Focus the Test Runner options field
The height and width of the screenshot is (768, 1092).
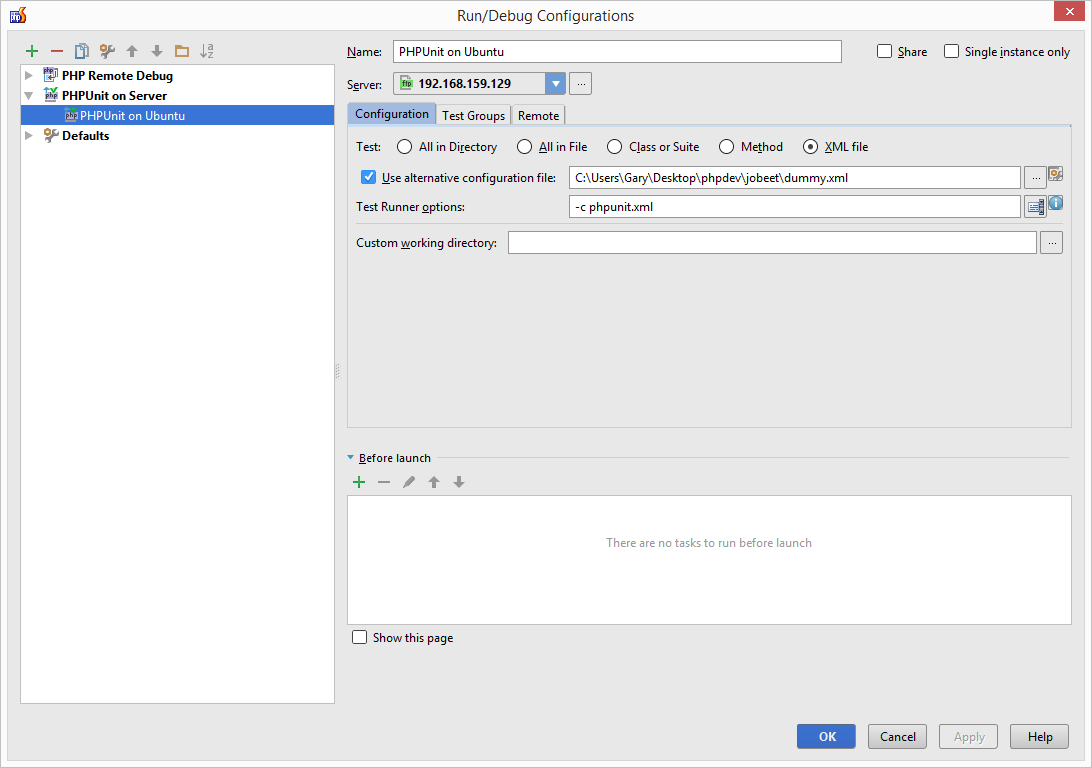(795, 207)
